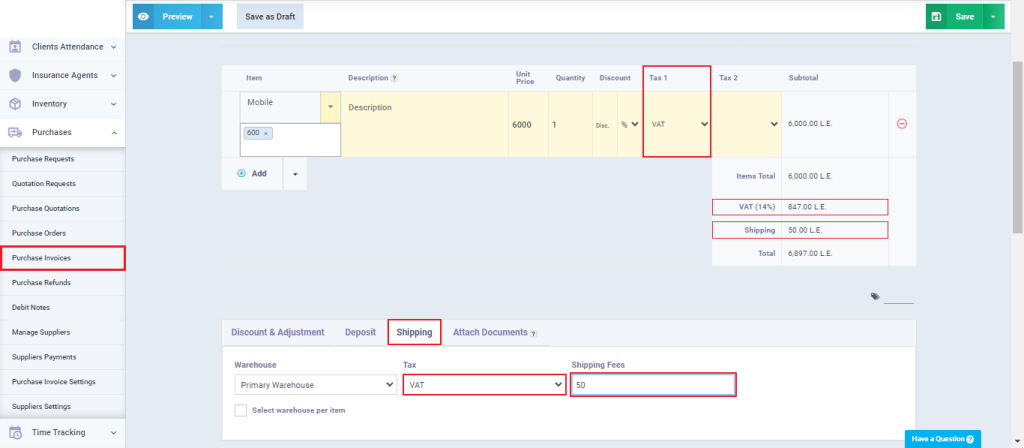
Task: Click the Add item plus button
Action: 252,174
